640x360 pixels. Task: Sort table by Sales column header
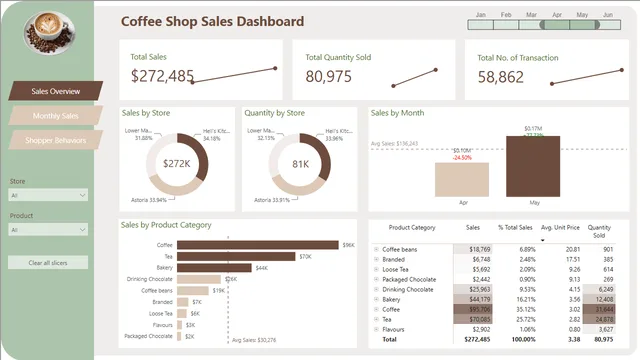coord(473,227)
